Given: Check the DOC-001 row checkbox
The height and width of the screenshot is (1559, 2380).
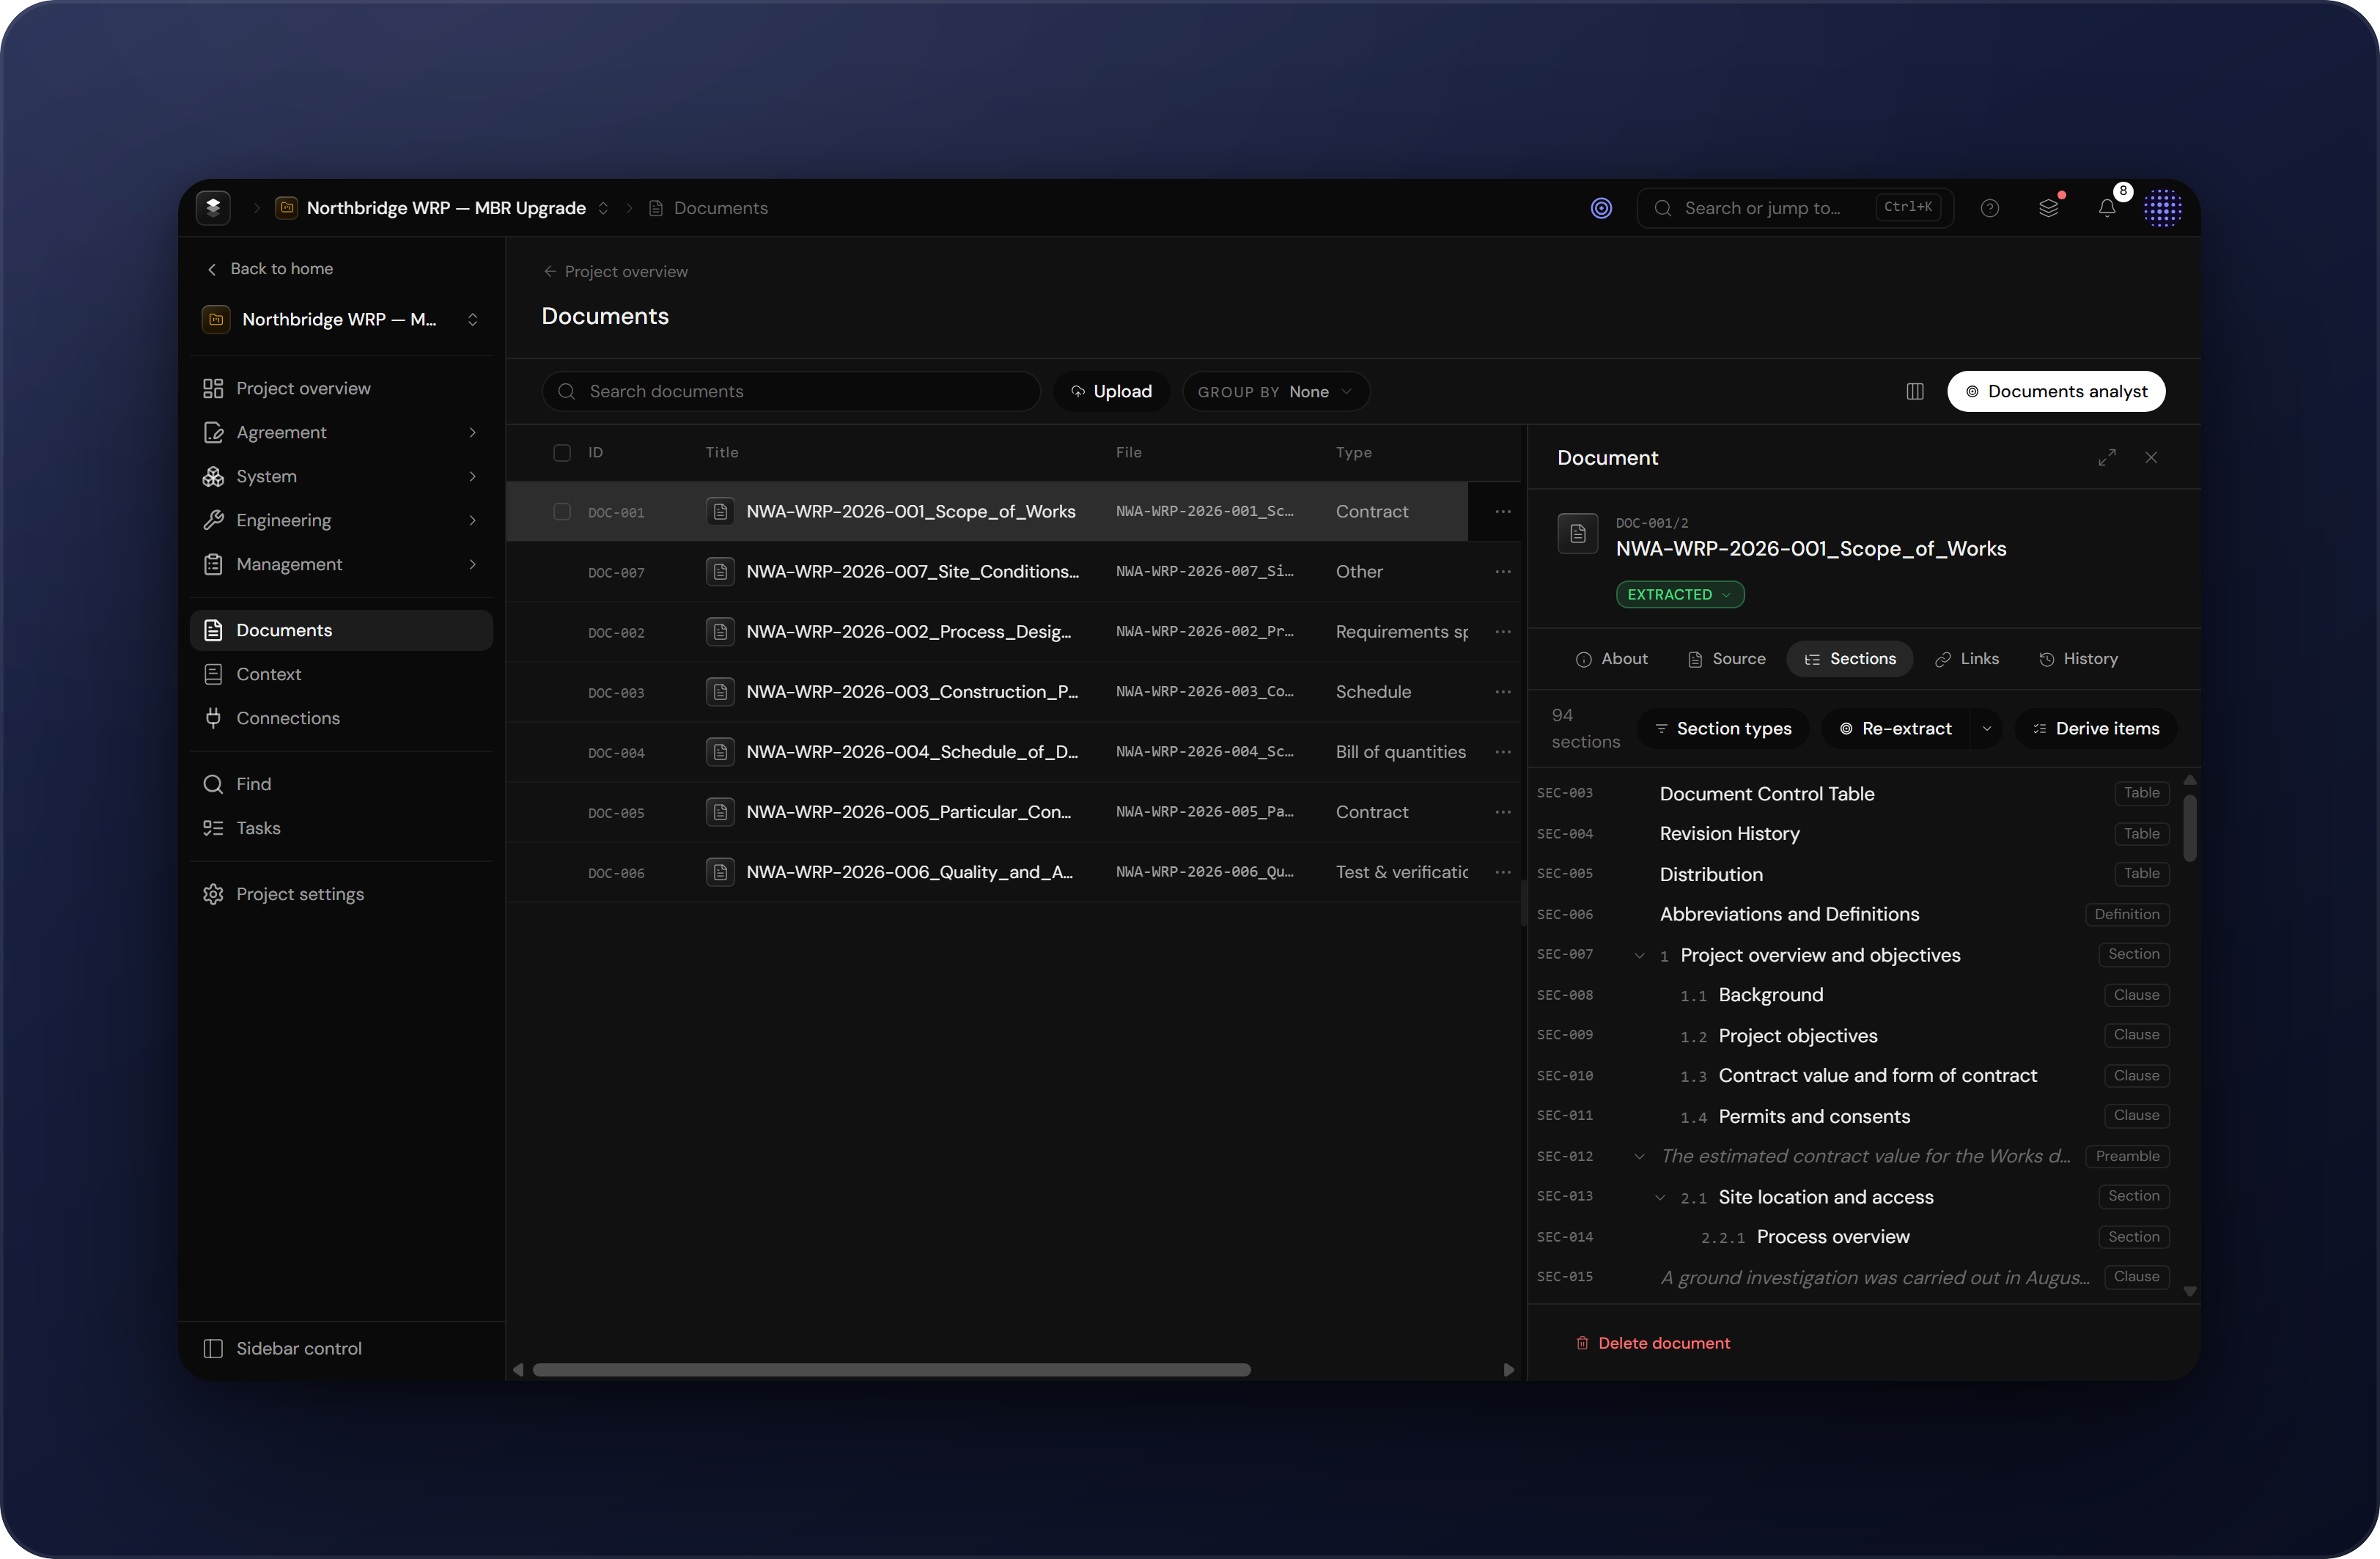Looking at the screenshot, I should 562,511.
